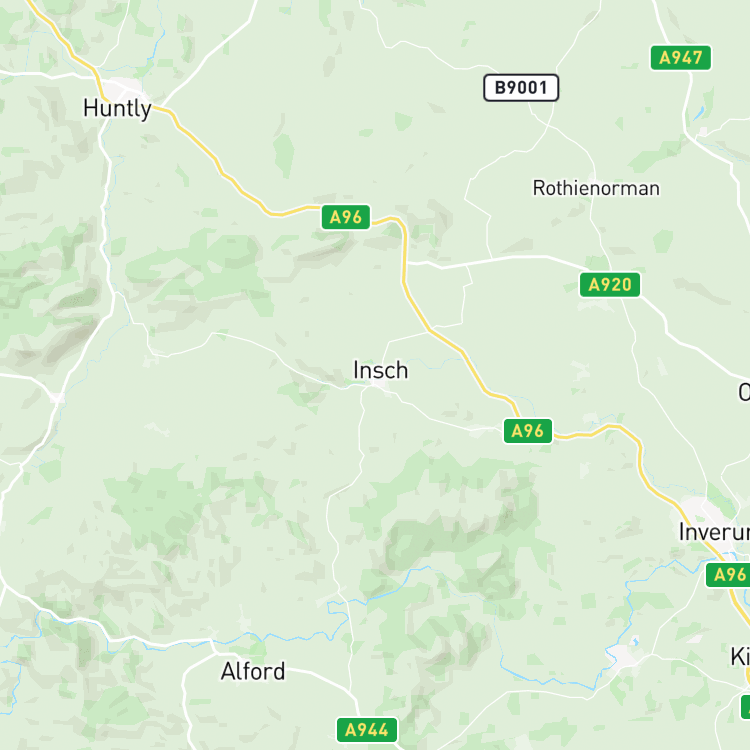Click the small blue lake near A947
The image size is (750, 750).
(699, 113)
